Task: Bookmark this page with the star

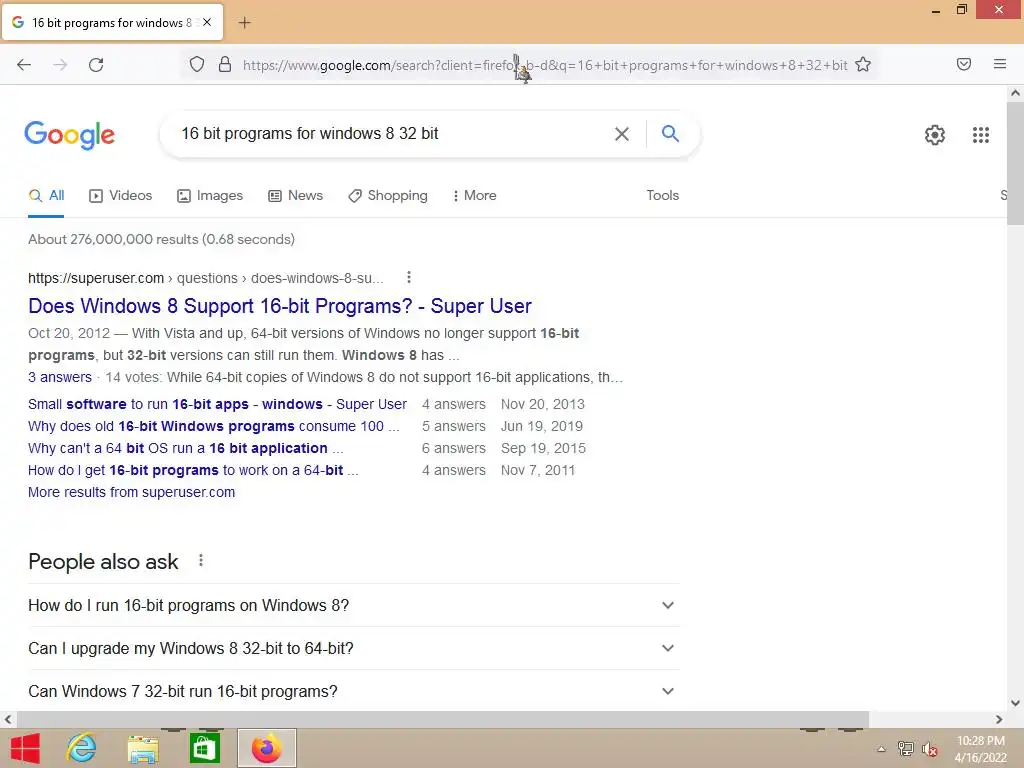Action: 863,65
